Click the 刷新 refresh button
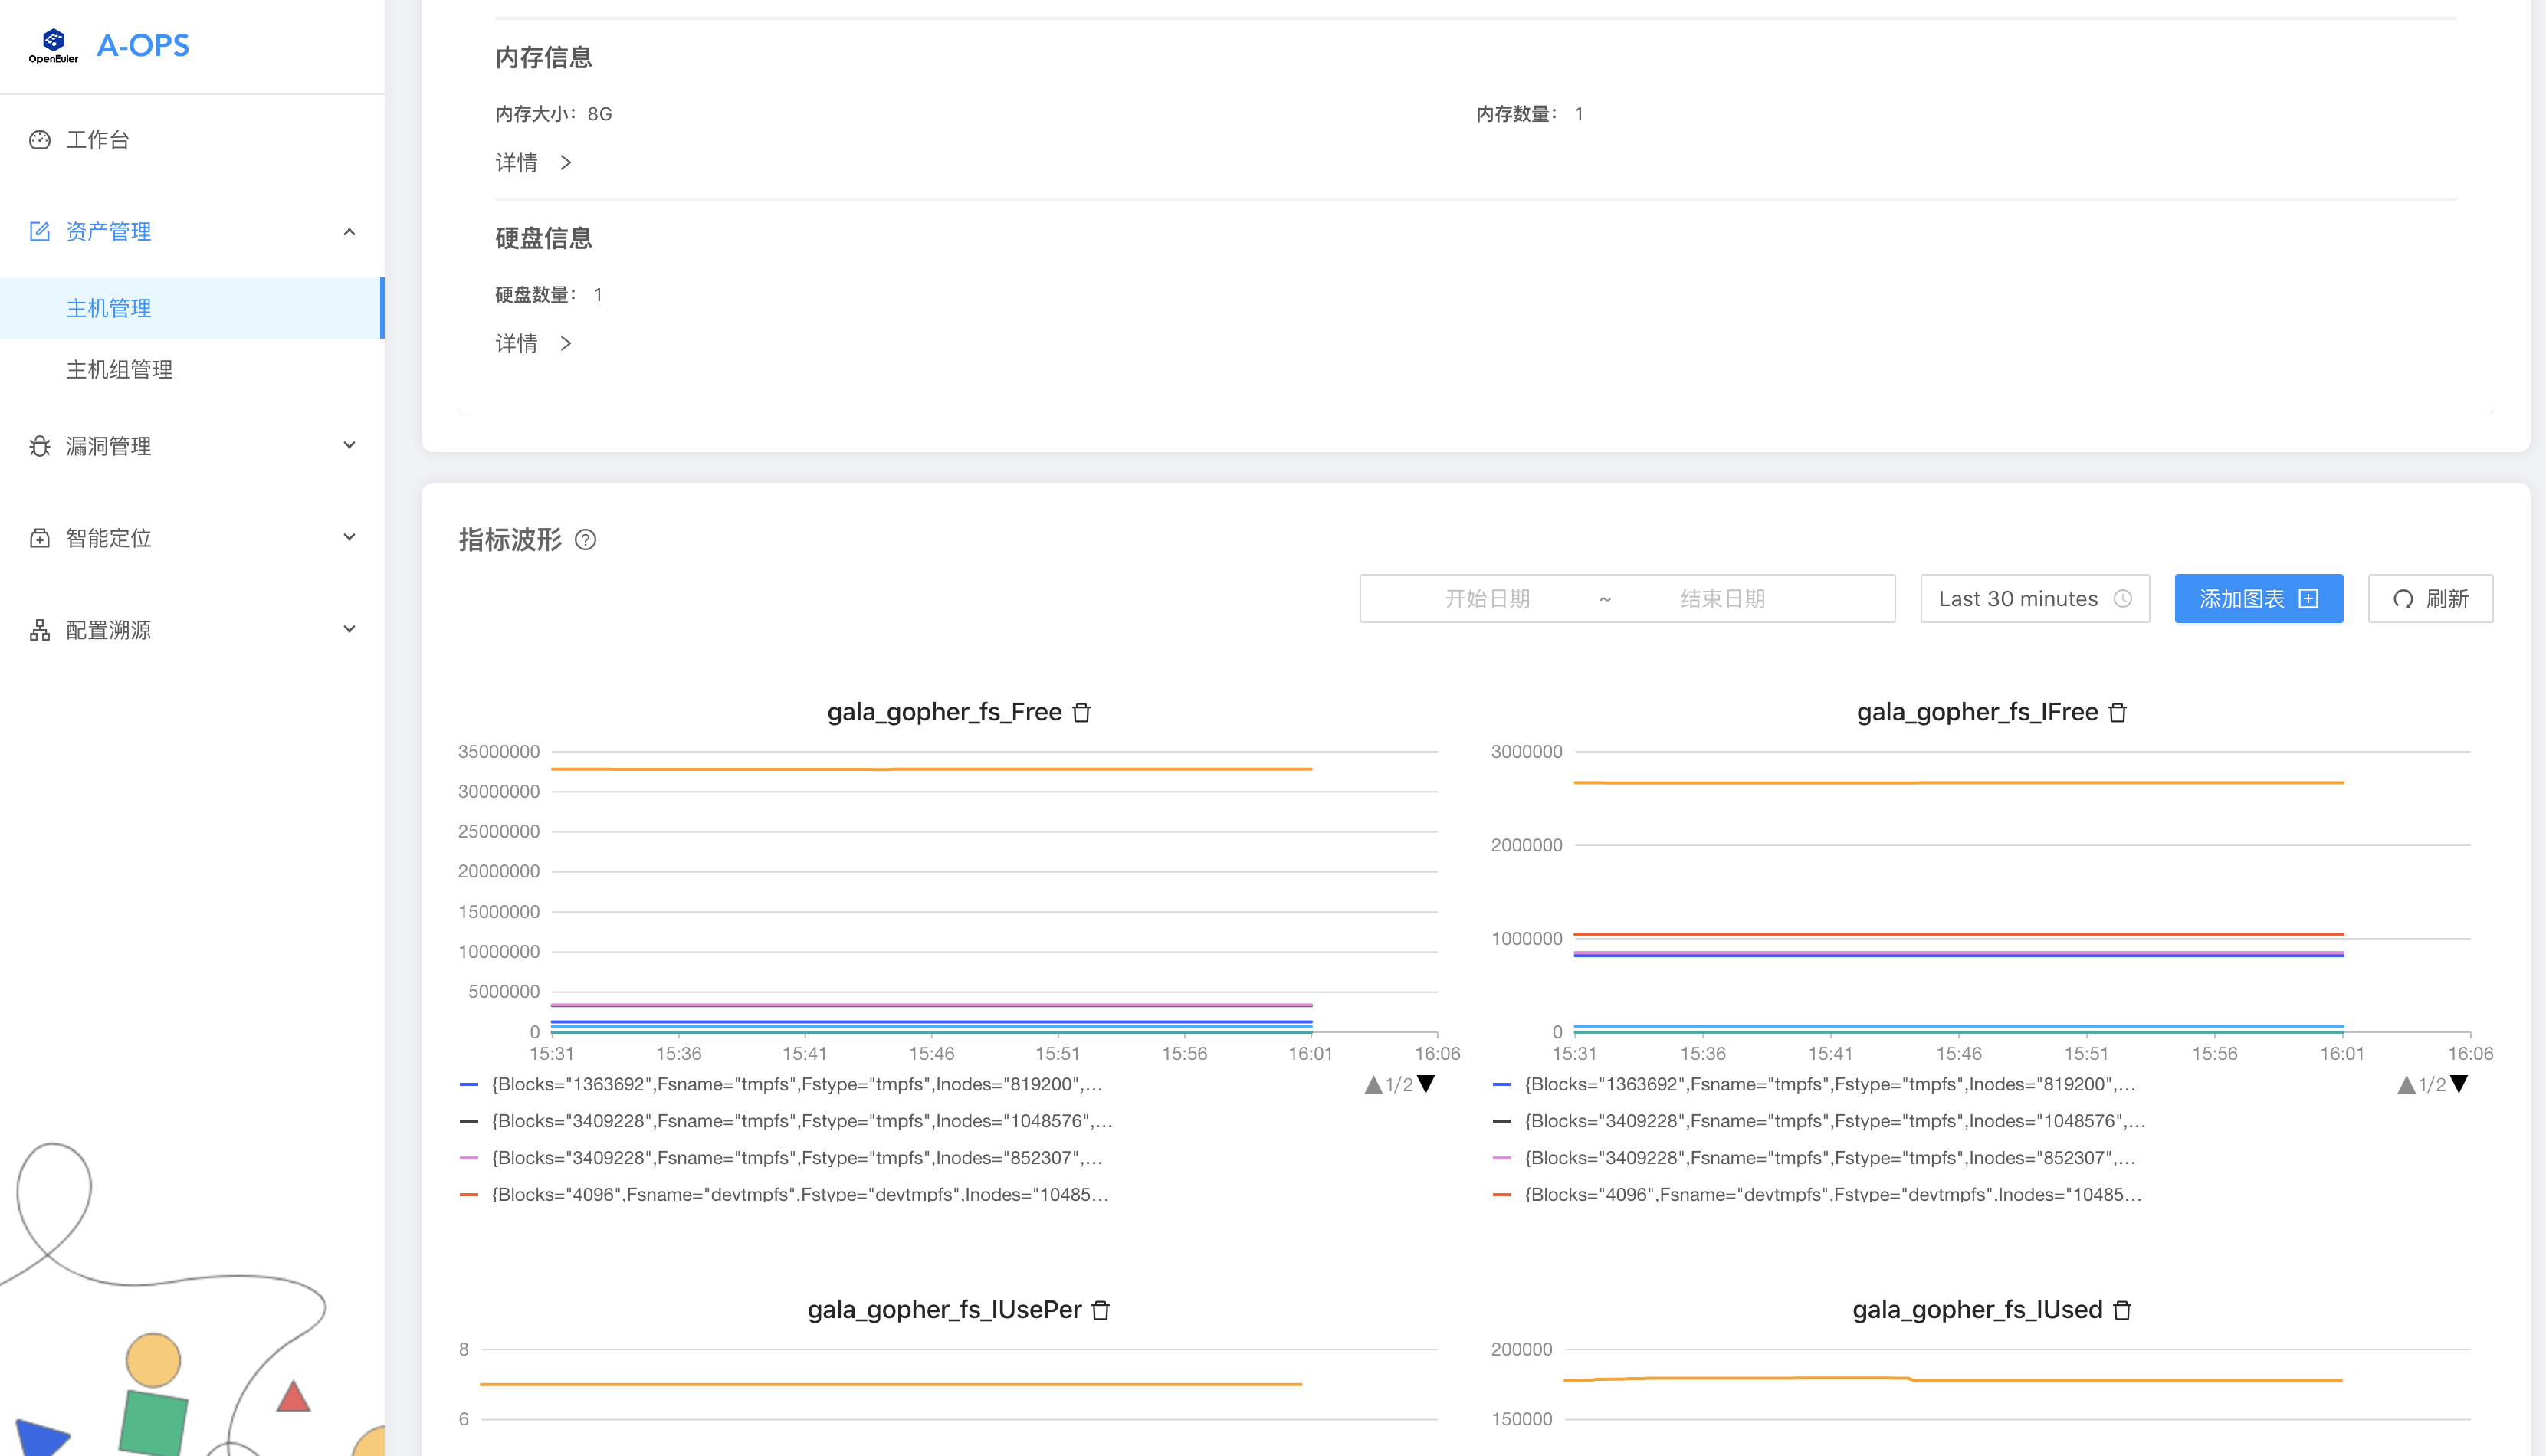The width and height of the screenshot is (2546, 1456). [x=2429, y=598]
